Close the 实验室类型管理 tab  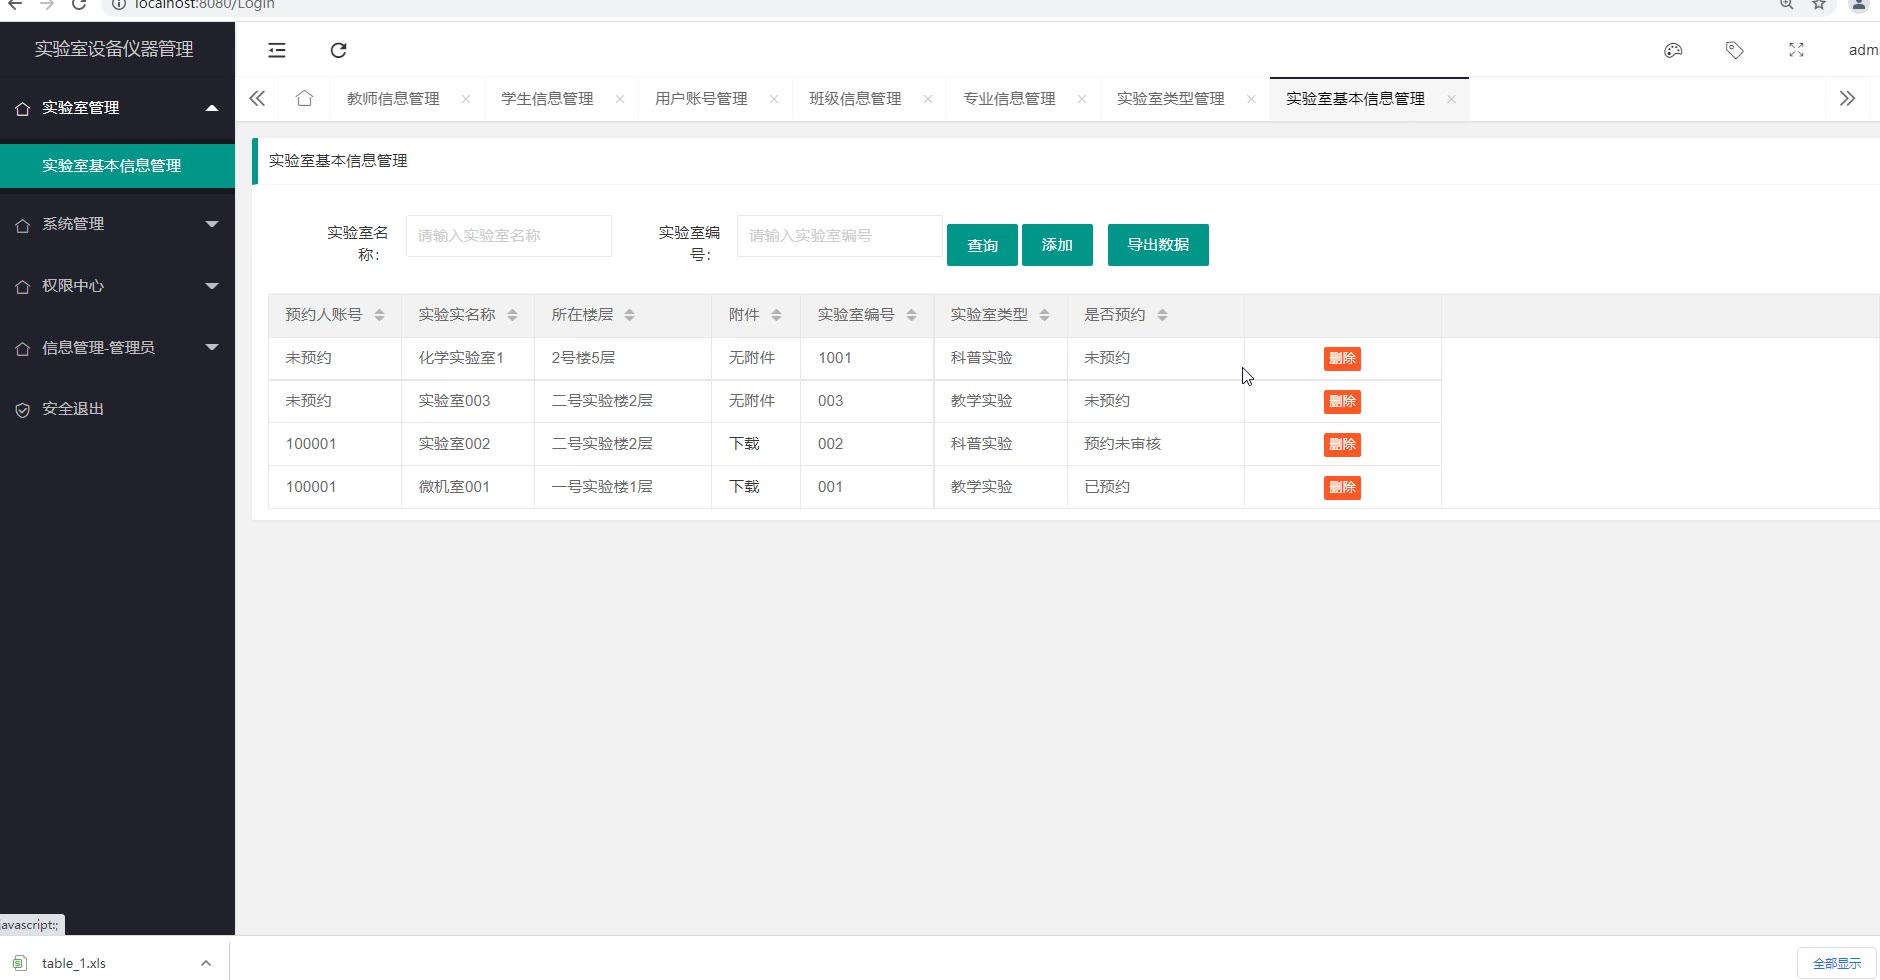click(1251, 99)
